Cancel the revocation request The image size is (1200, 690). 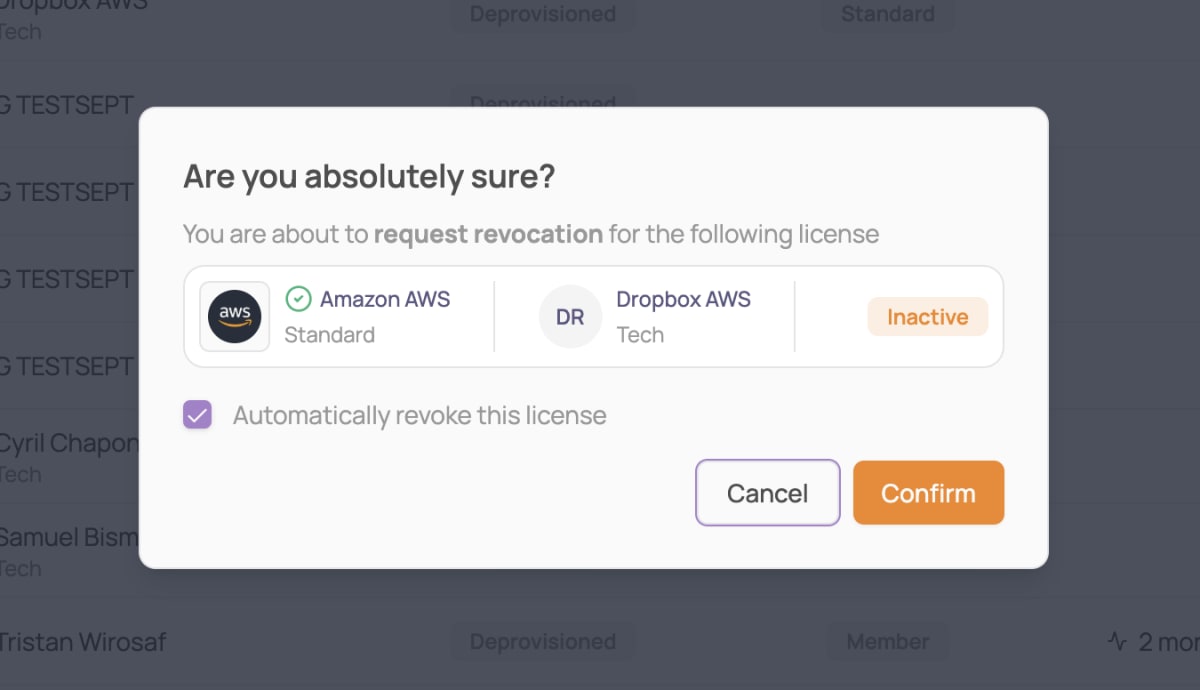[x=768, y=493]
